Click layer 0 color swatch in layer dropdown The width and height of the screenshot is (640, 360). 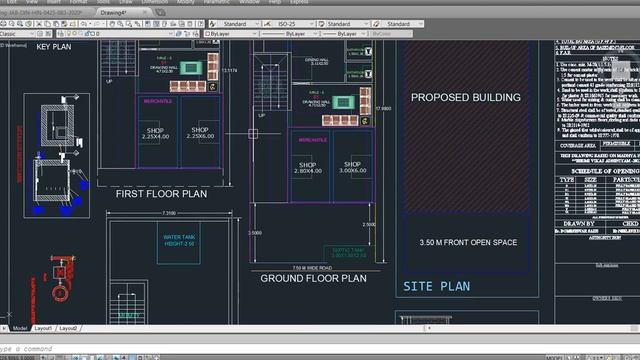(x=93, y=34)
